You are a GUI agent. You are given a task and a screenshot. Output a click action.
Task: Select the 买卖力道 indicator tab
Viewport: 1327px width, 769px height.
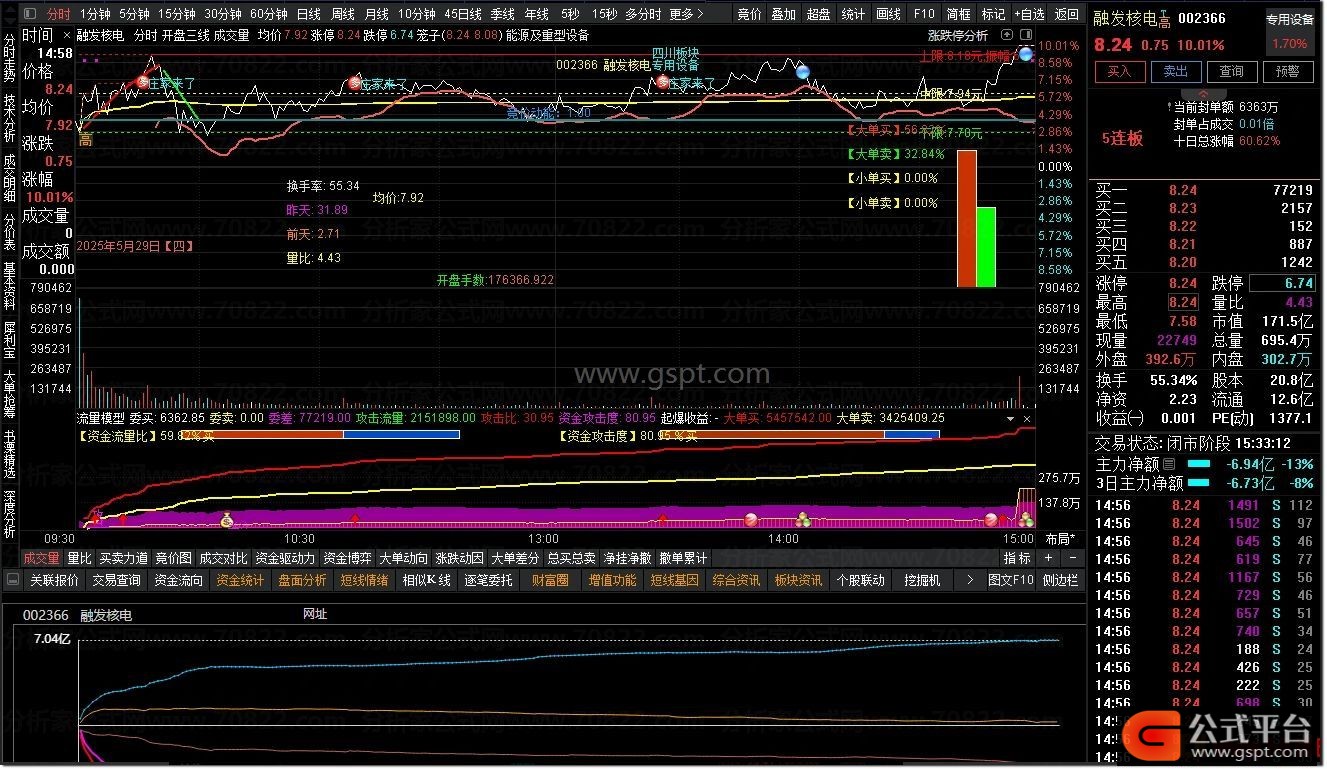[x=123, y=558]
